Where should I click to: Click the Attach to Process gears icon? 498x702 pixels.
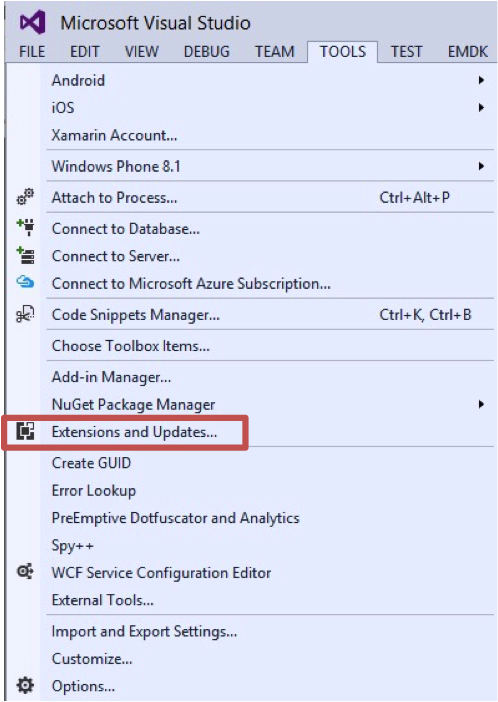(x=25, y=197)
